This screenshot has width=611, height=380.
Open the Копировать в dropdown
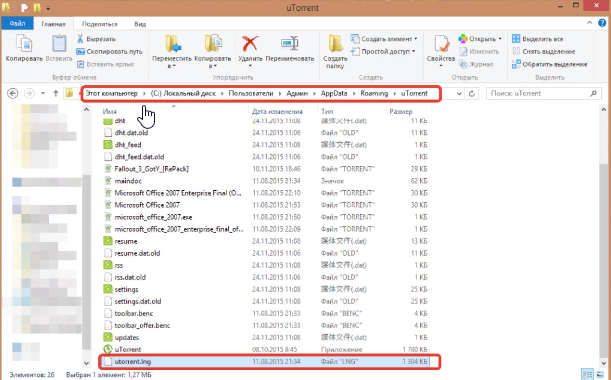(213, 51)
